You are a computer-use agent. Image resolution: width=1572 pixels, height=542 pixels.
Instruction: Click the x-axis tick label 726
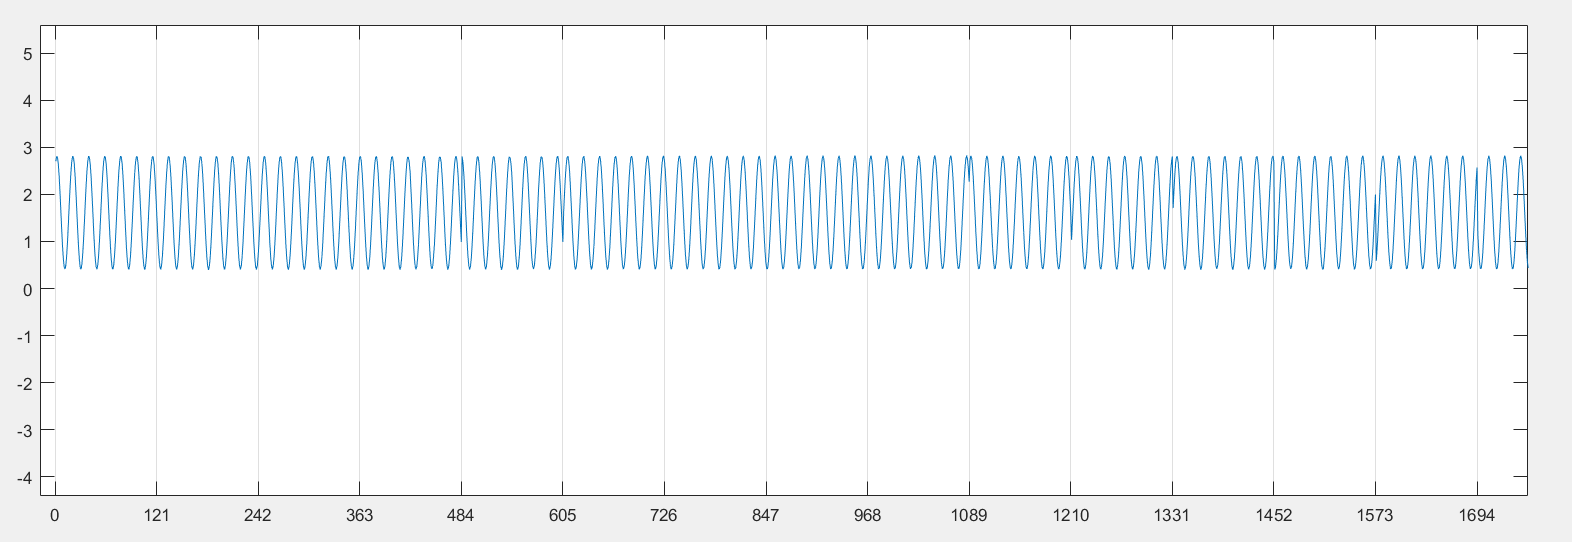tap(664, 516)
